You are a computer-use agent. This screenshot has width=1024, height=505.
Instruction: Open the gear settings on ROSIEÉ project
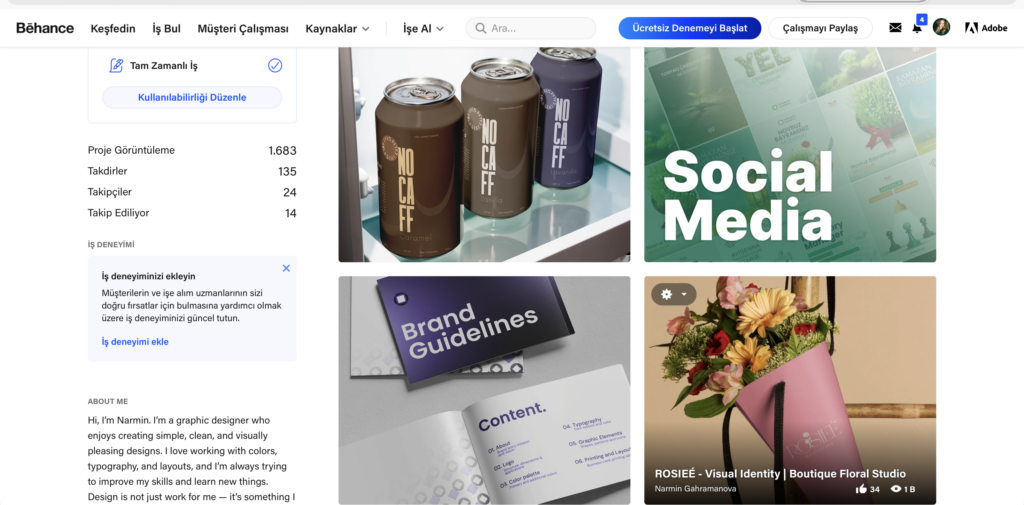click(x=666, y=294)
